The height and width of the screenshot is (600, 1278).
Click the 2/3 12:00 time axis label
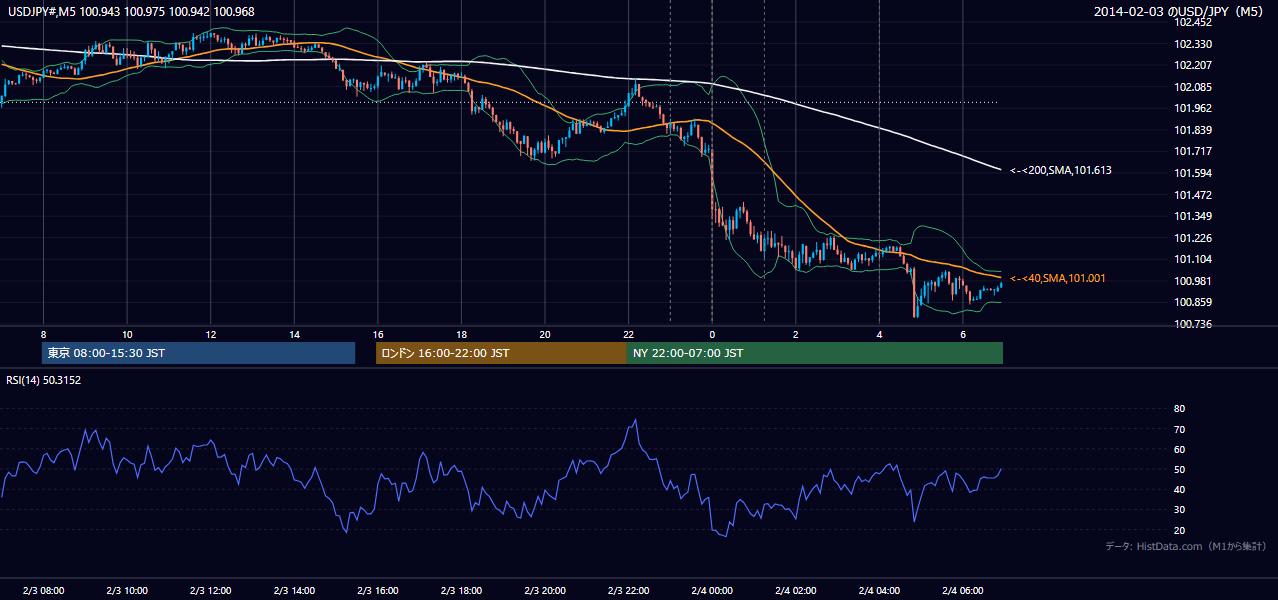coord(211,590)
